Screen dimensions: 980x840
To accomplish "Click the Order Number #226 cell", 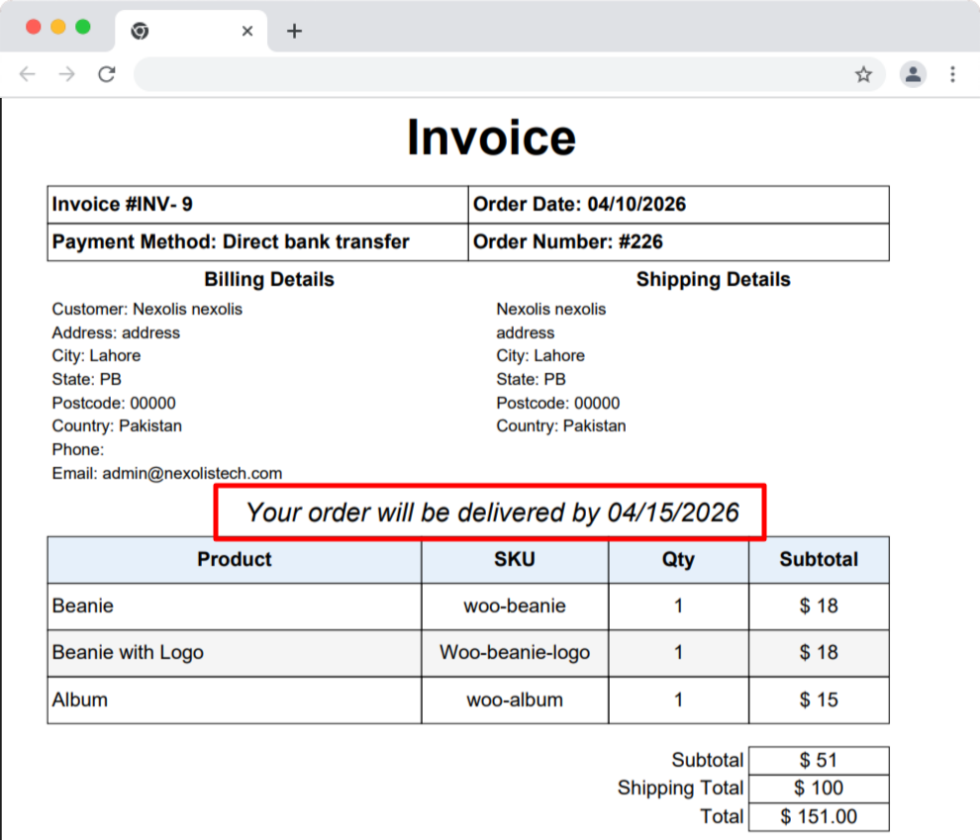I will pos(678,242).
